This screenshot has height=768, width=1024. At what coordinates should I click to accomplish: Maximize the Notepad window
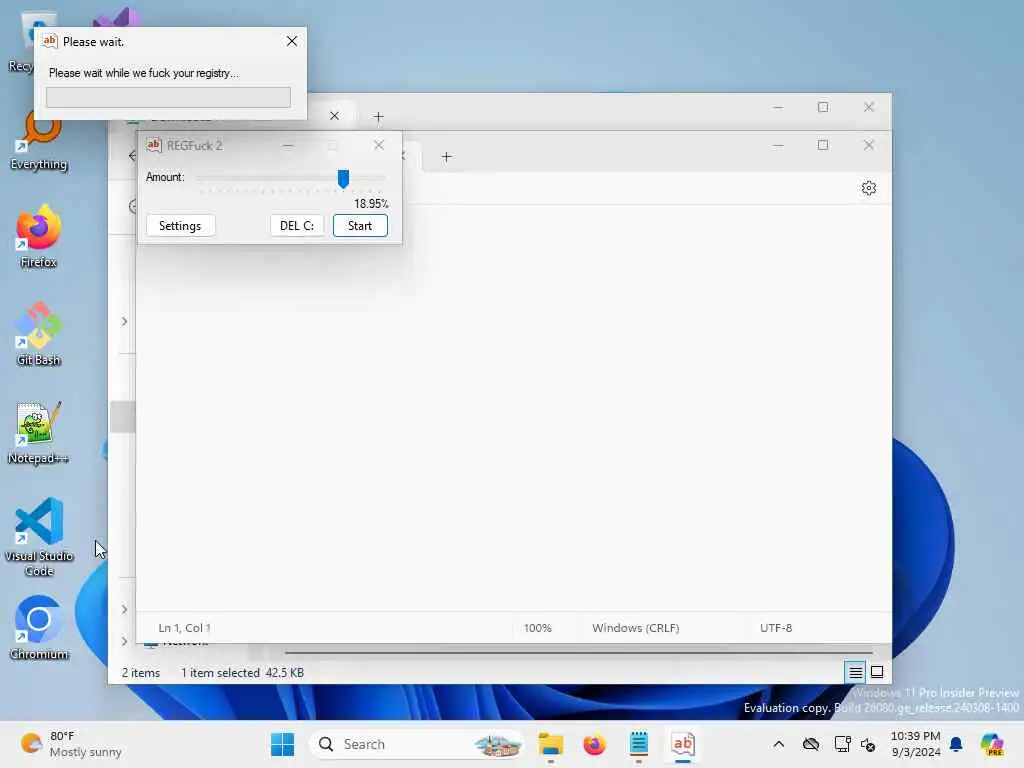click(823, 145)
